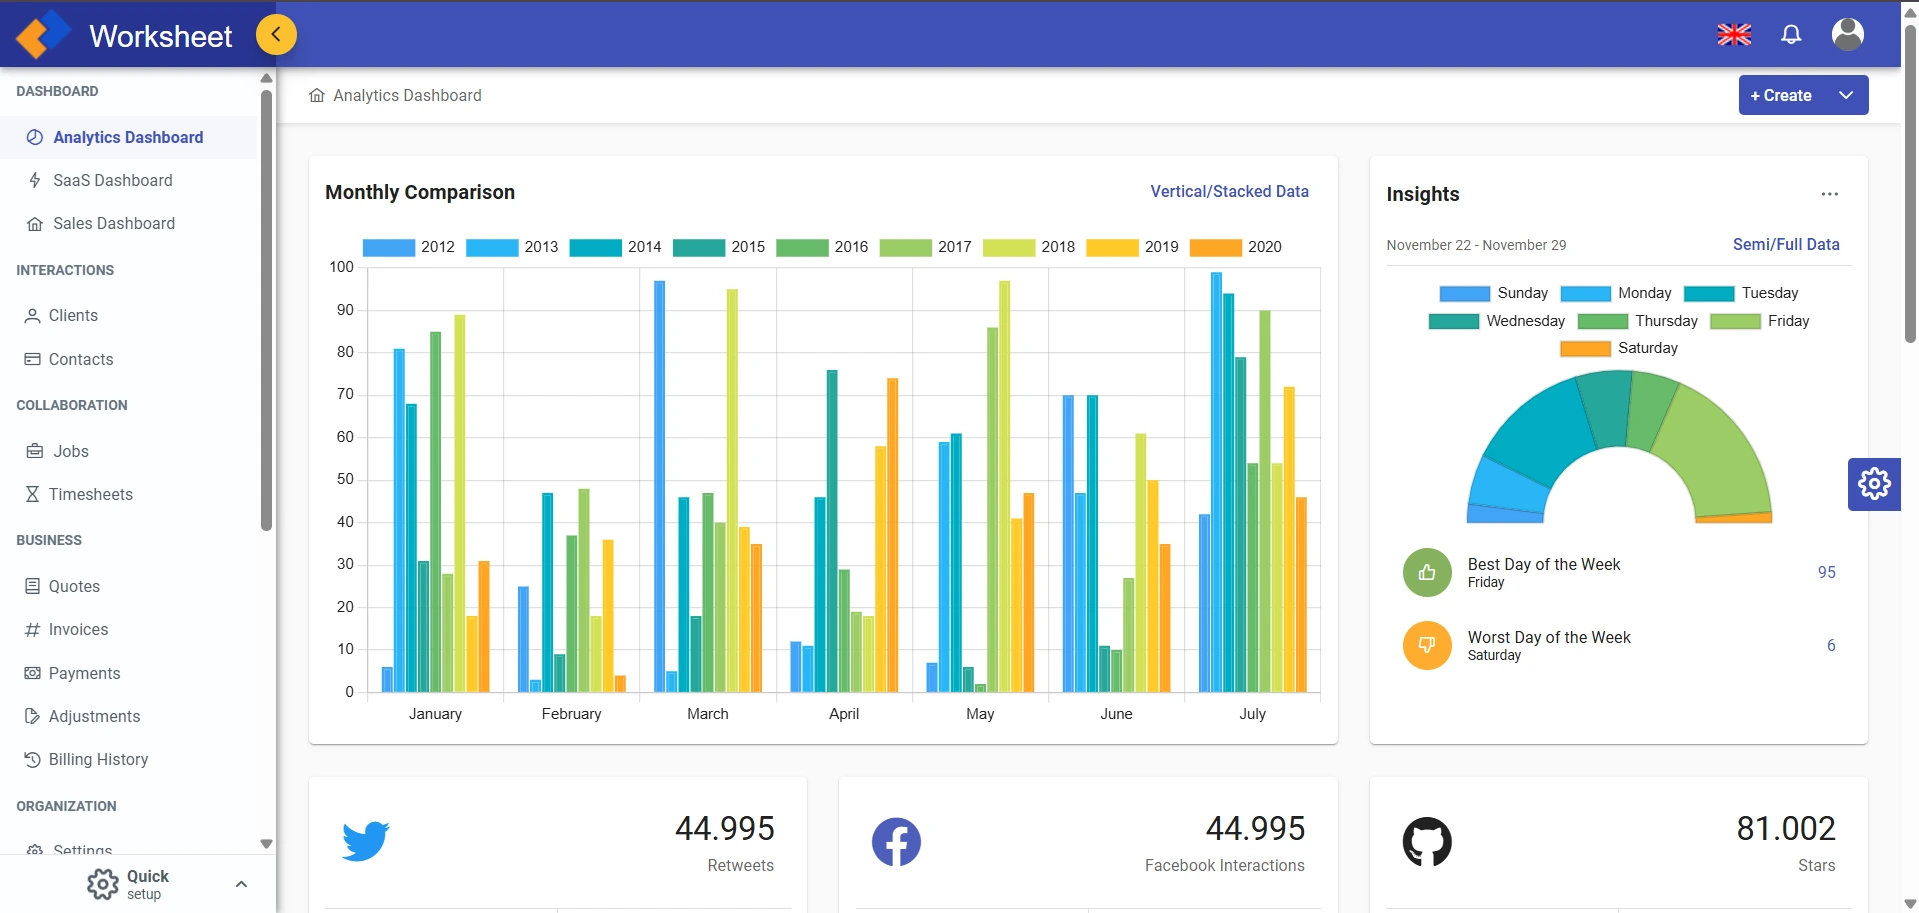Click the thumbs-up Best Day icon
The width and height of the screenshot is (1919, 913).
click(x=1427, y=572)
